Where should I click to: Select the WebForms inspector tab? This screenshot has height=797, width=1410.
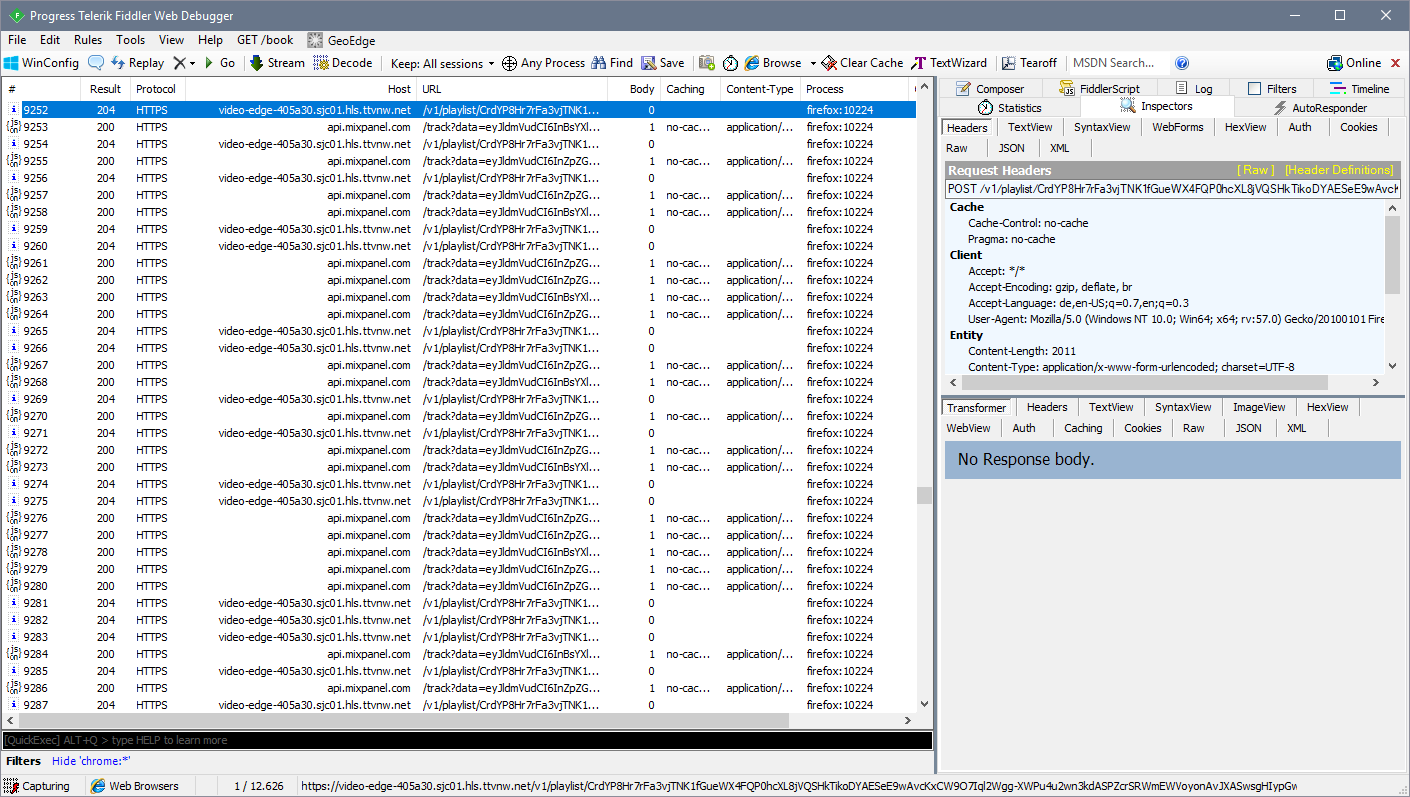click(x=1177, y=127)
